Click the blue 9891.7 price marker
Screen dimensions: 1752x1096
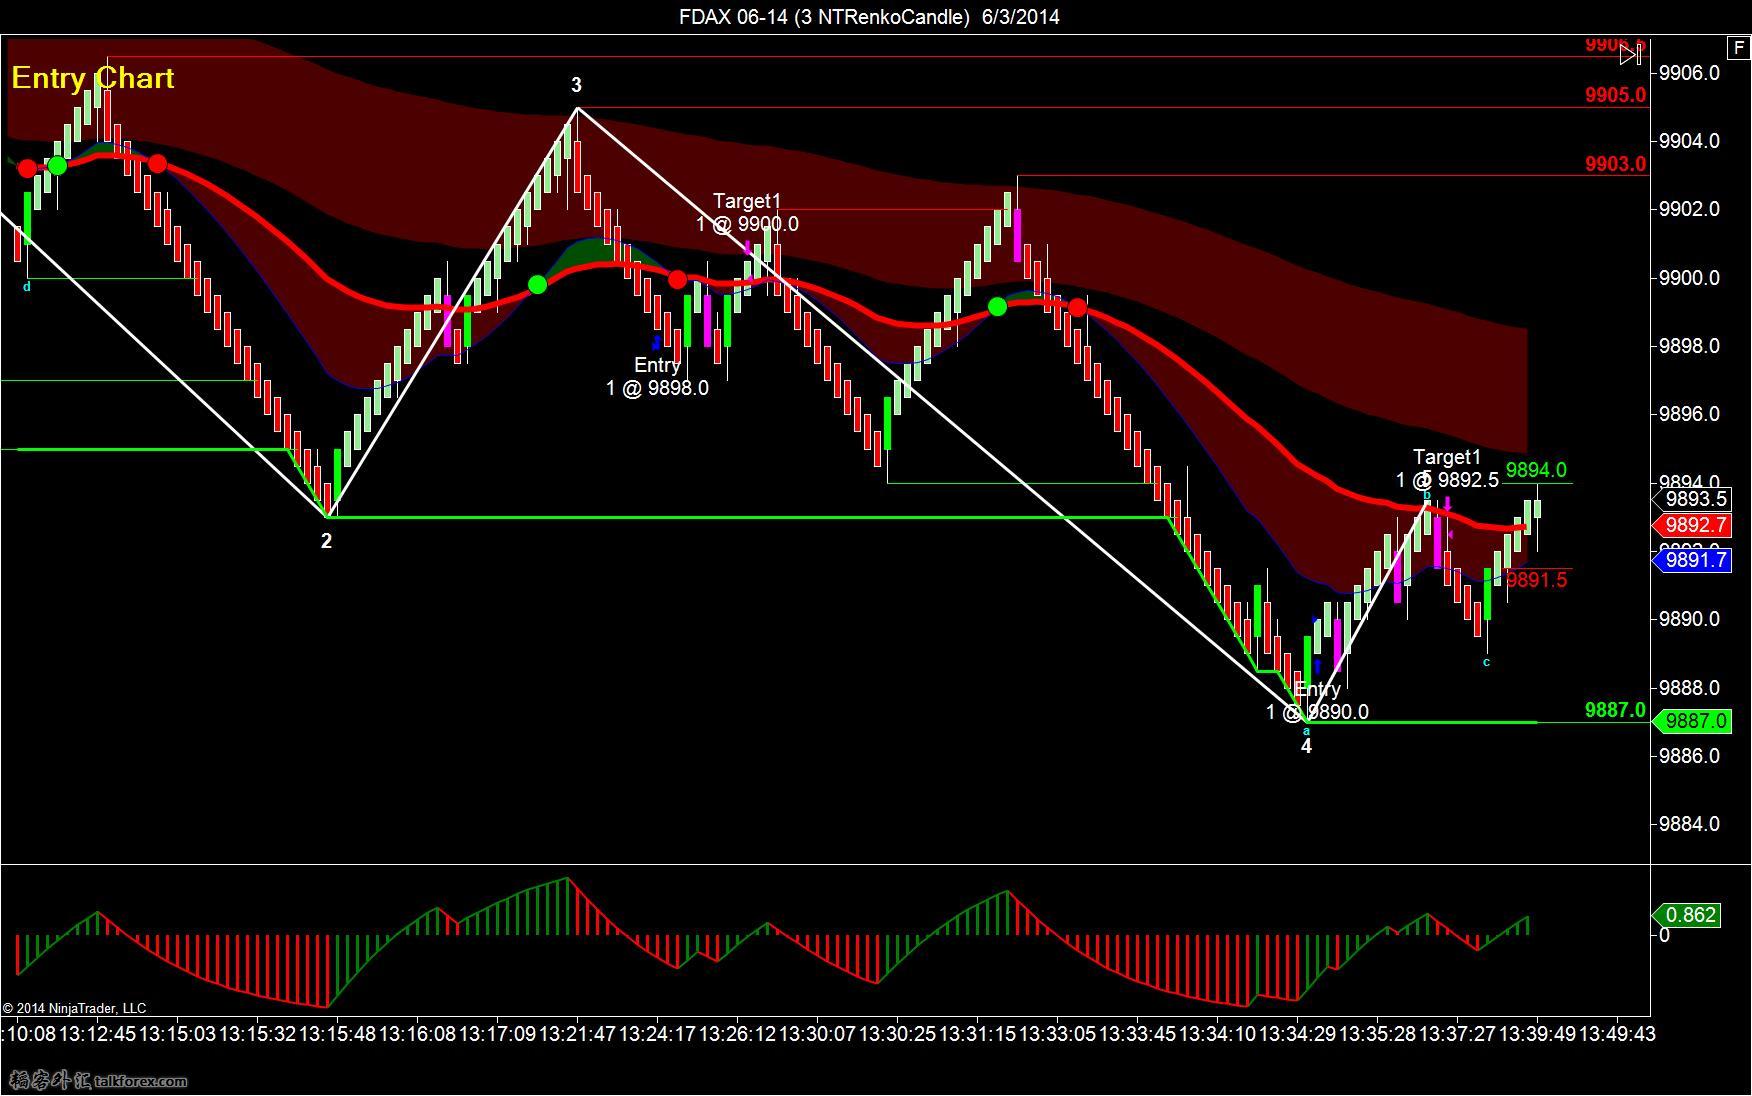coord(1694,560)
